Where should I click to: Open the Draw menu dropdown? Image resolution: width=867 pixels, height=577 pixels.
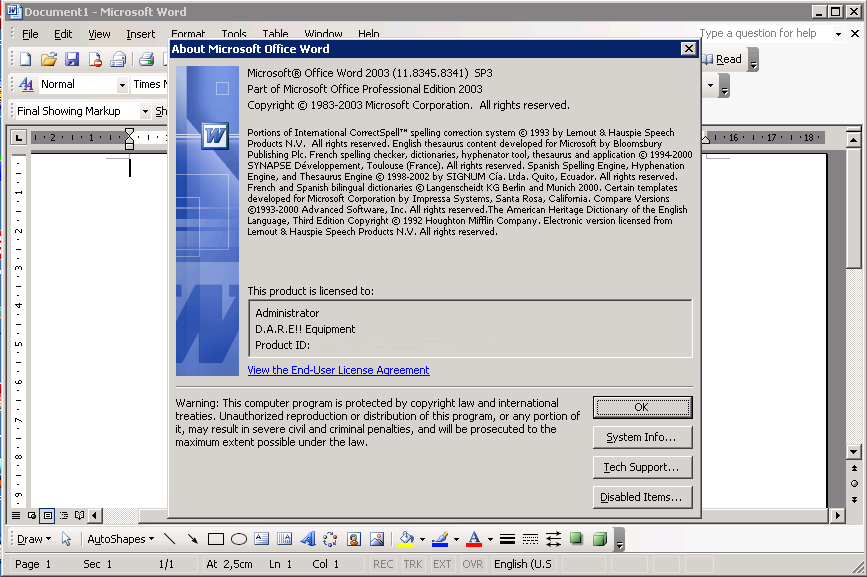coord(34,539)
